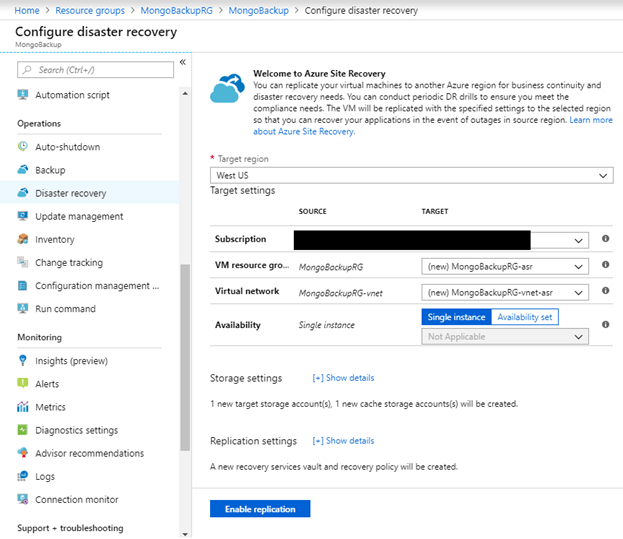The width and height of the screenshot is (623, 539).
Task: Click the Inventory box icon
Action: click(23, 239)
